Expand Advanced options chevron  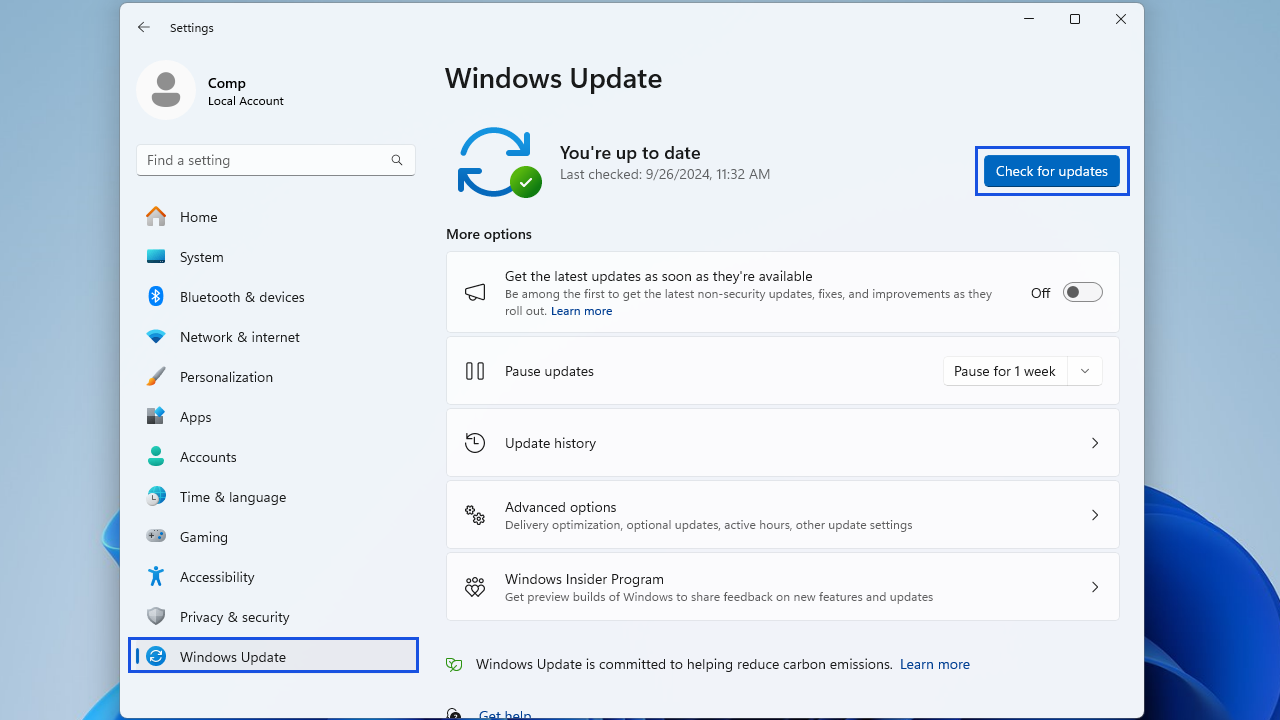1095,515
